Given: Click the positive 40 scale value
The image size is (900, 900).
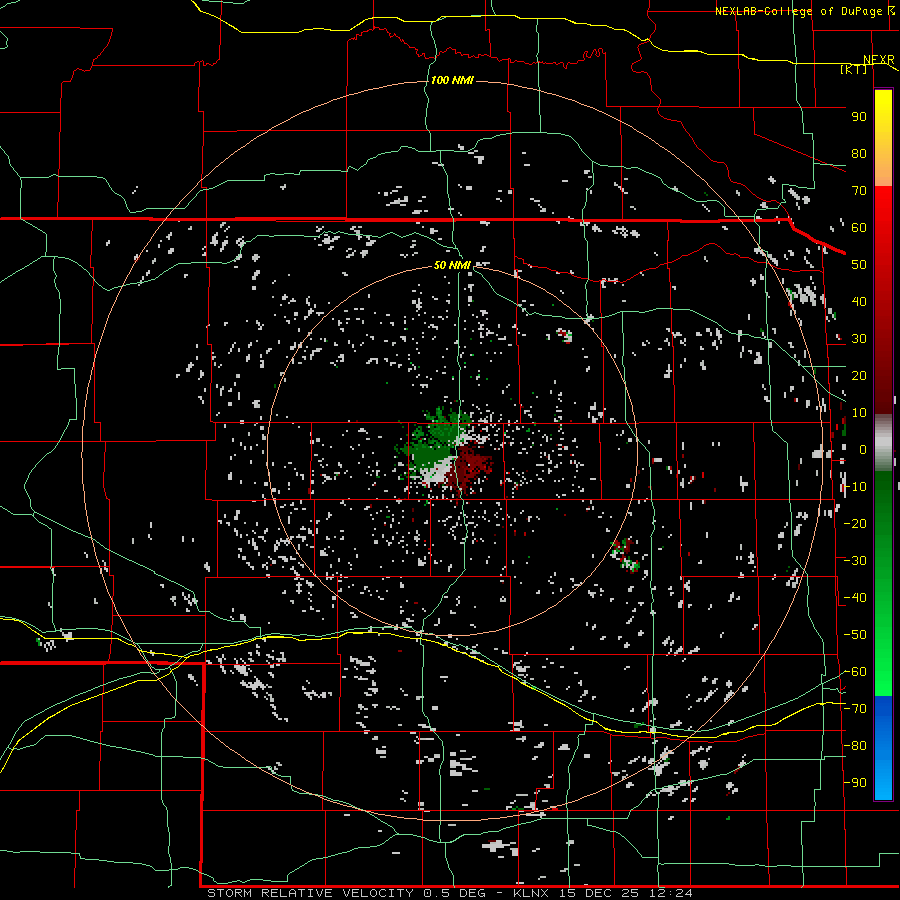Looking at the screenshot, I should 859,301.
